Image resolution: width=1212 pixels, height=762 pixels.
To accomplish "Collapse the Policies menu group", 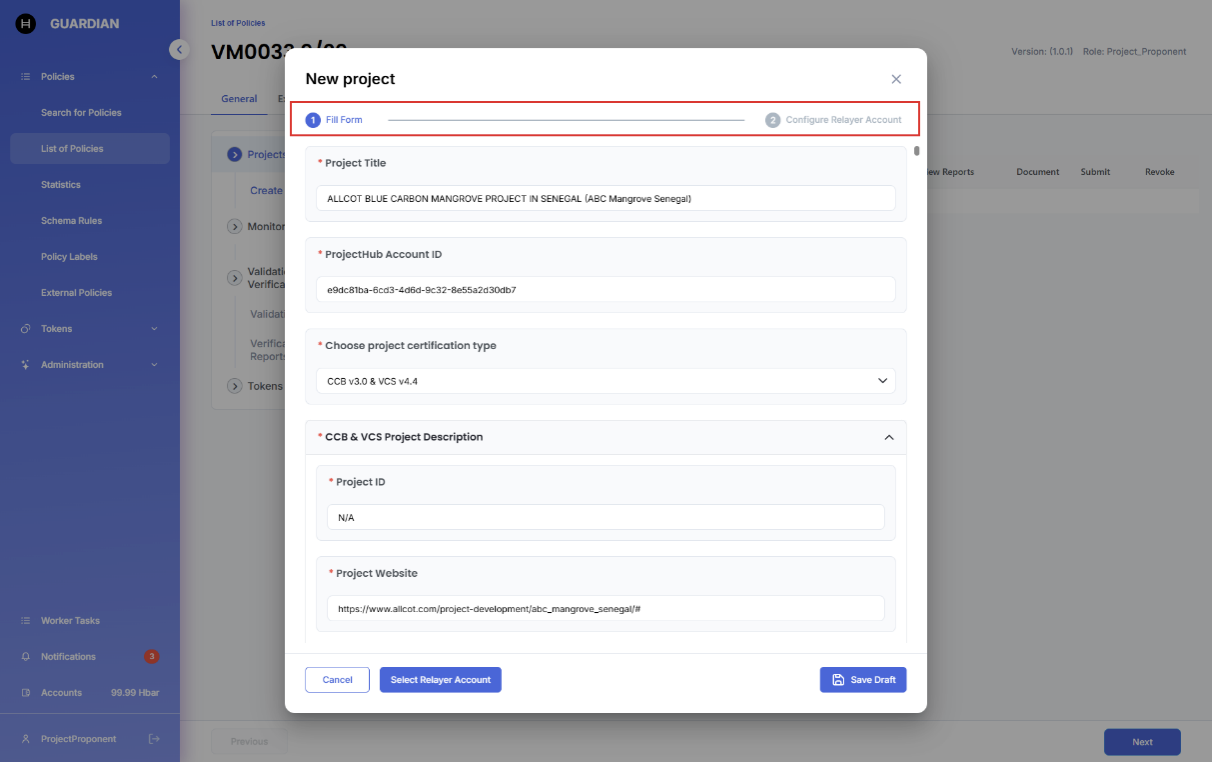I will [154, 77].
